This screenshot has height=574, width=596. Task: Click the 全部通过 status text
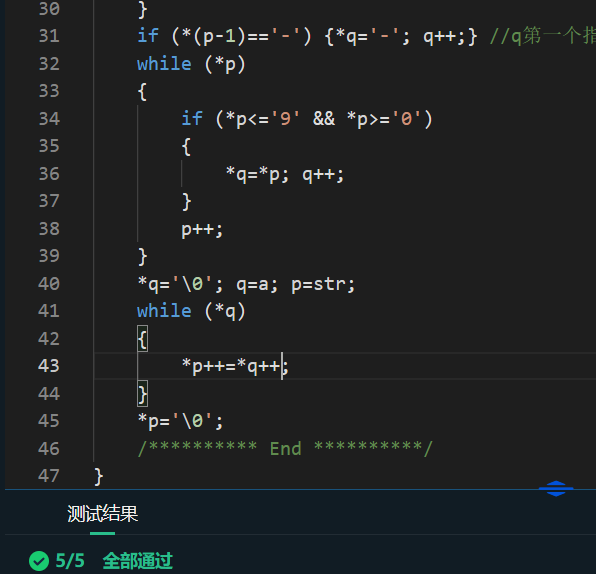137,561
